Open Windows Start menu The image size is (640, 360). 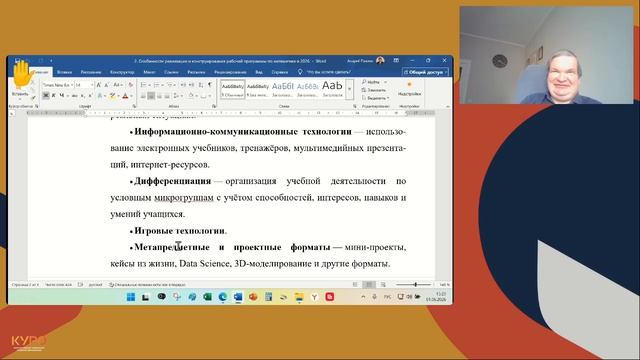click(131, 297)
